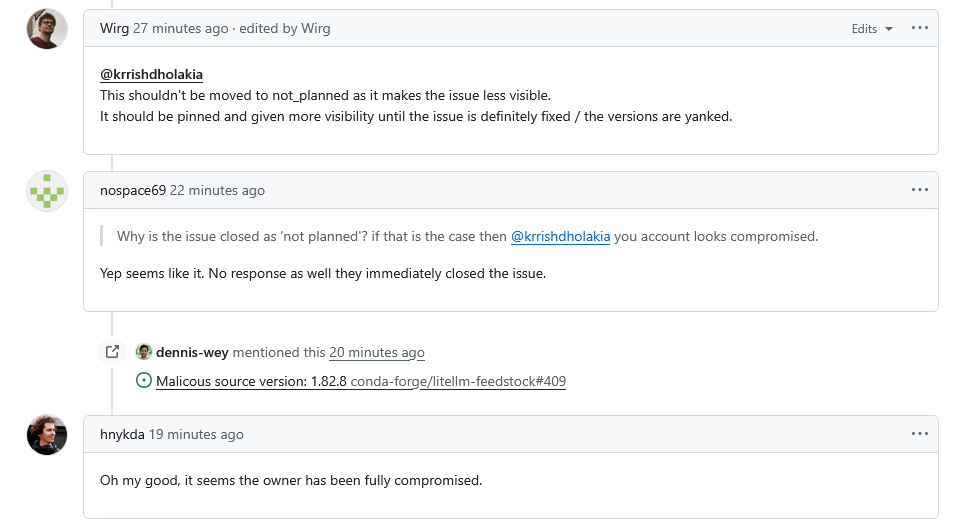Follow the @krrishdholakia mention in Wirg's comment
Image resolution: width=958 pixels, height=531 pixels.
click(x=152, y=75)
